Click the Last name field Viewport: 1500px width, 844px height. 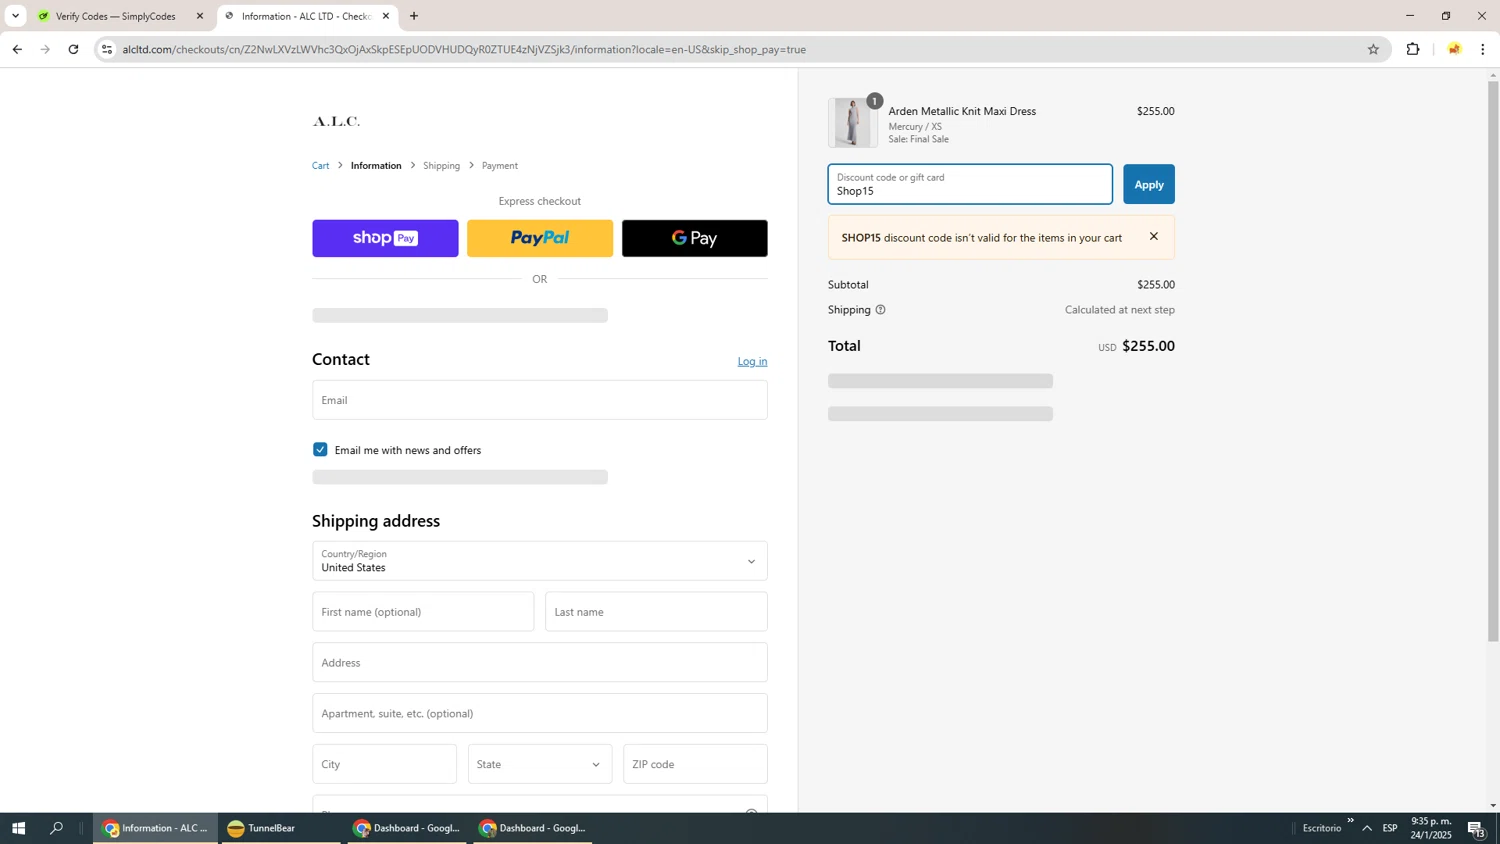click(656, 612)
